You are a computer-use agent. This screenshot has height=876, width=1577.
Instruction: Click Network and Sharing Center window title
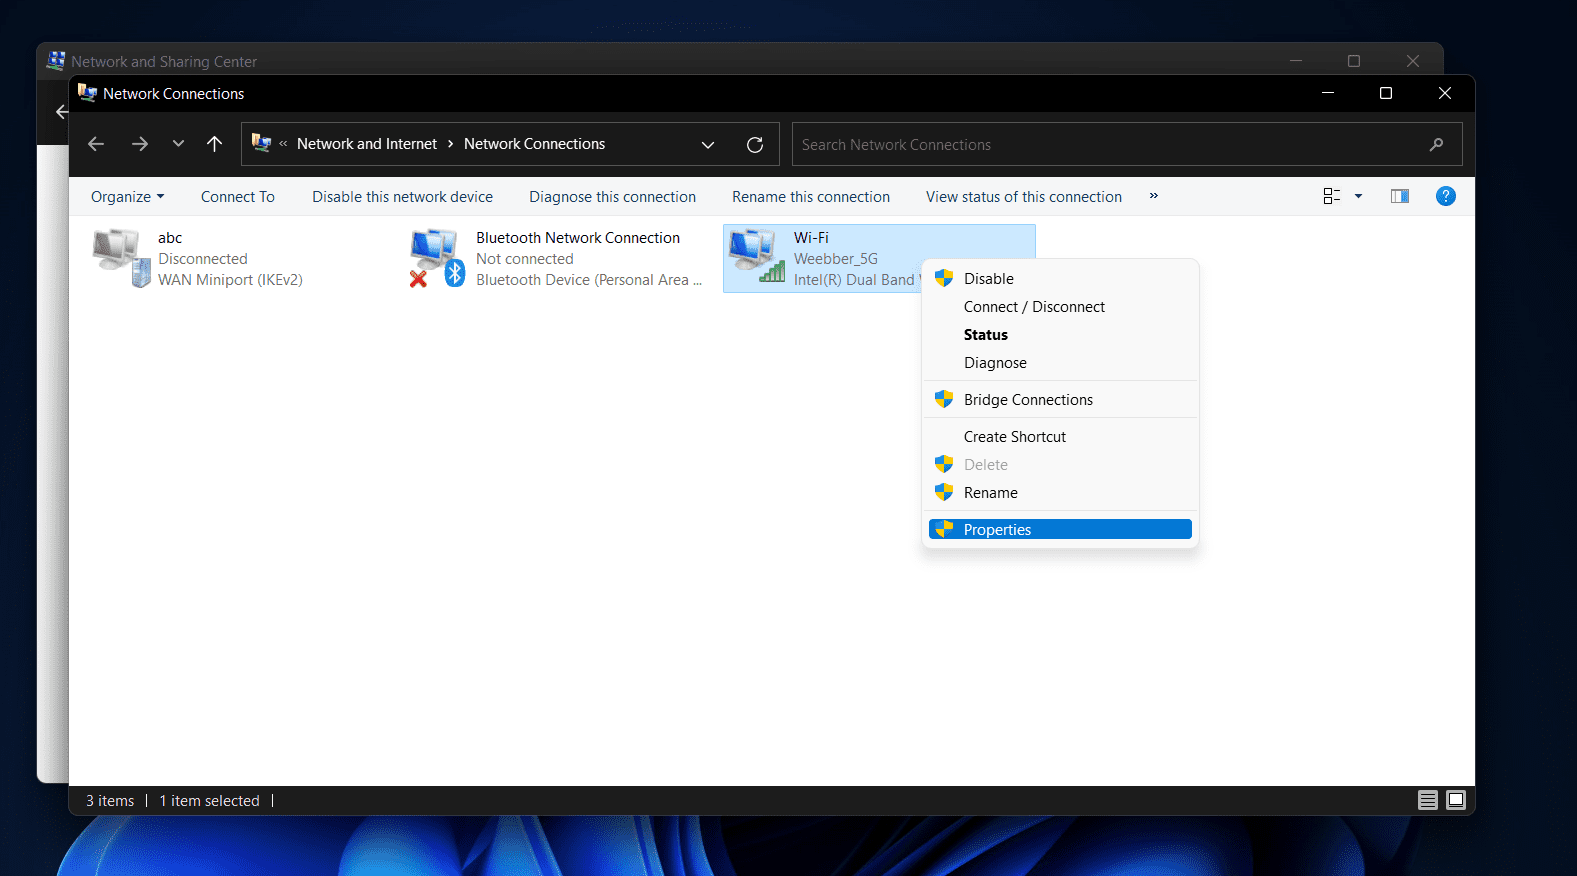point(164,61)
